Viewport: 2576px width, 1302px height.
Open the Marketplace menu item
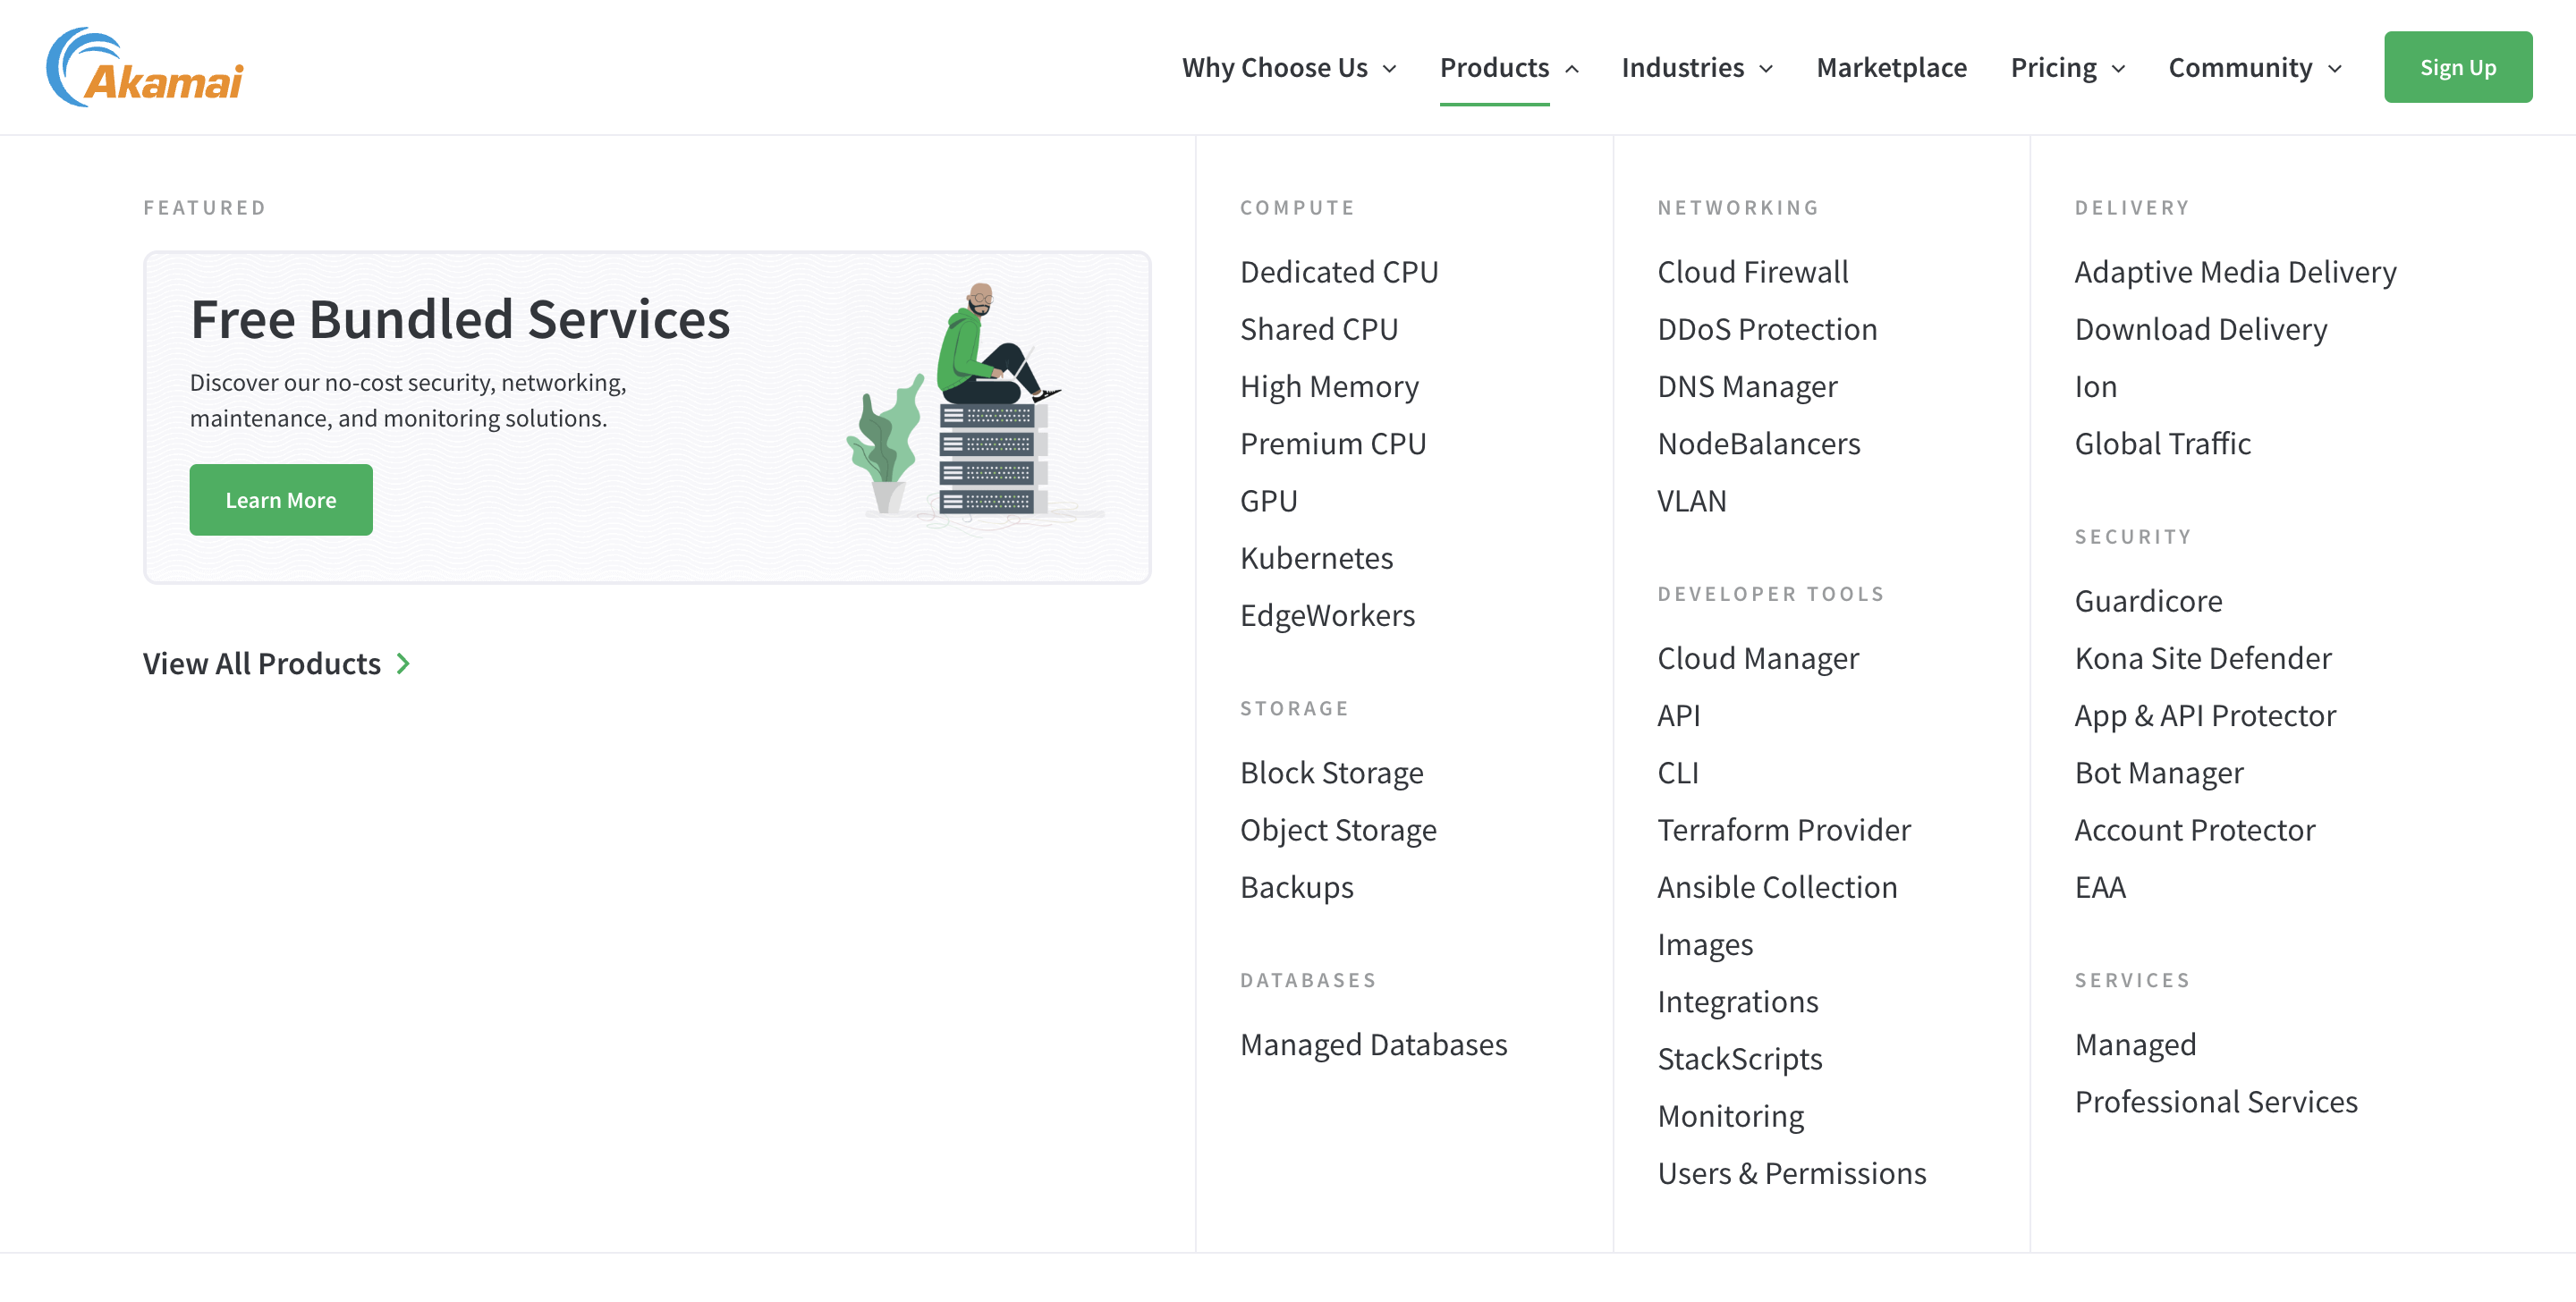coord(1891,67)
